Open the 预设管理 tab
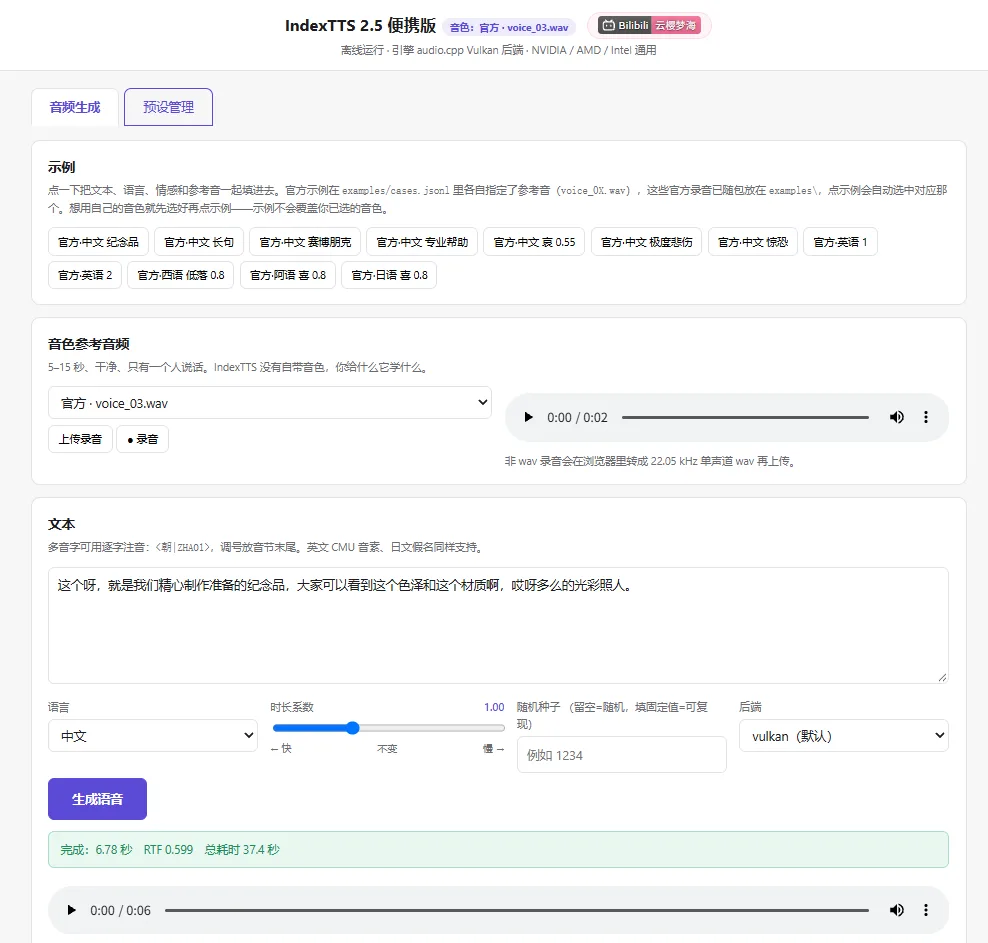The width and height of the screenshot is (988, 943). 168,107
